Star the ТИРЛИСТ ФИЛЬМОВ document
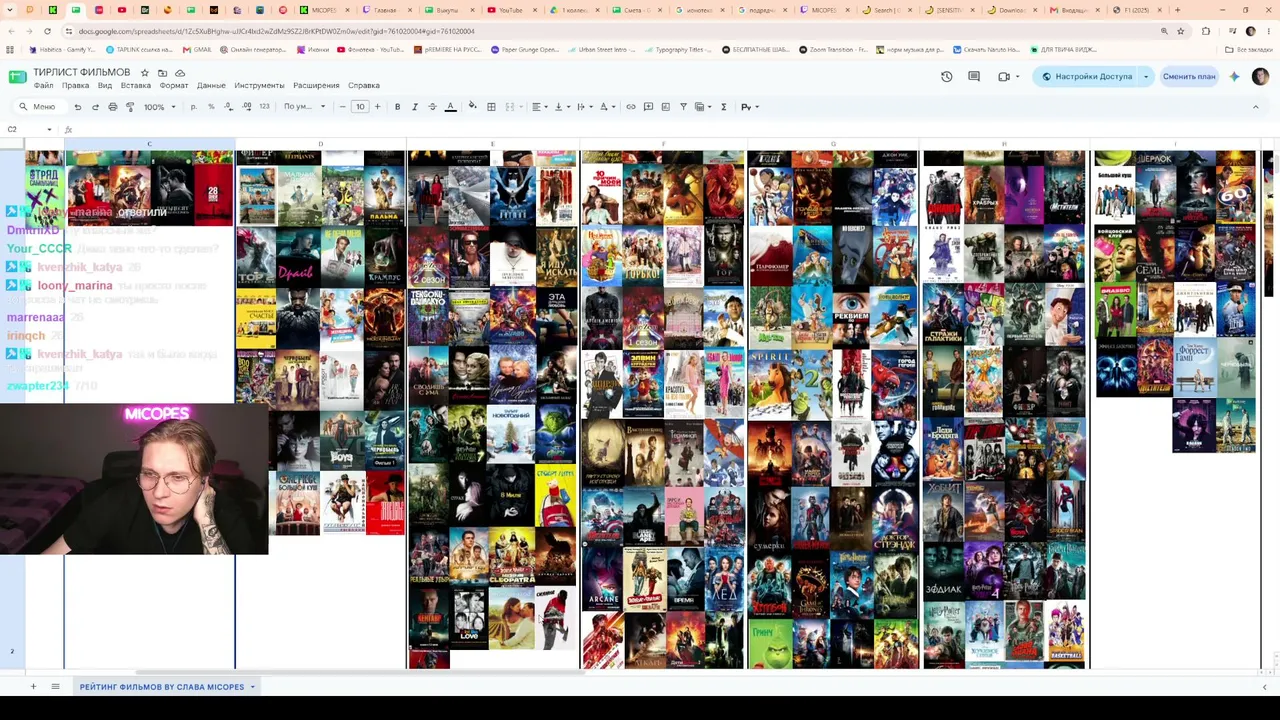Screen dimensions: 1280x720 (145, 73)
